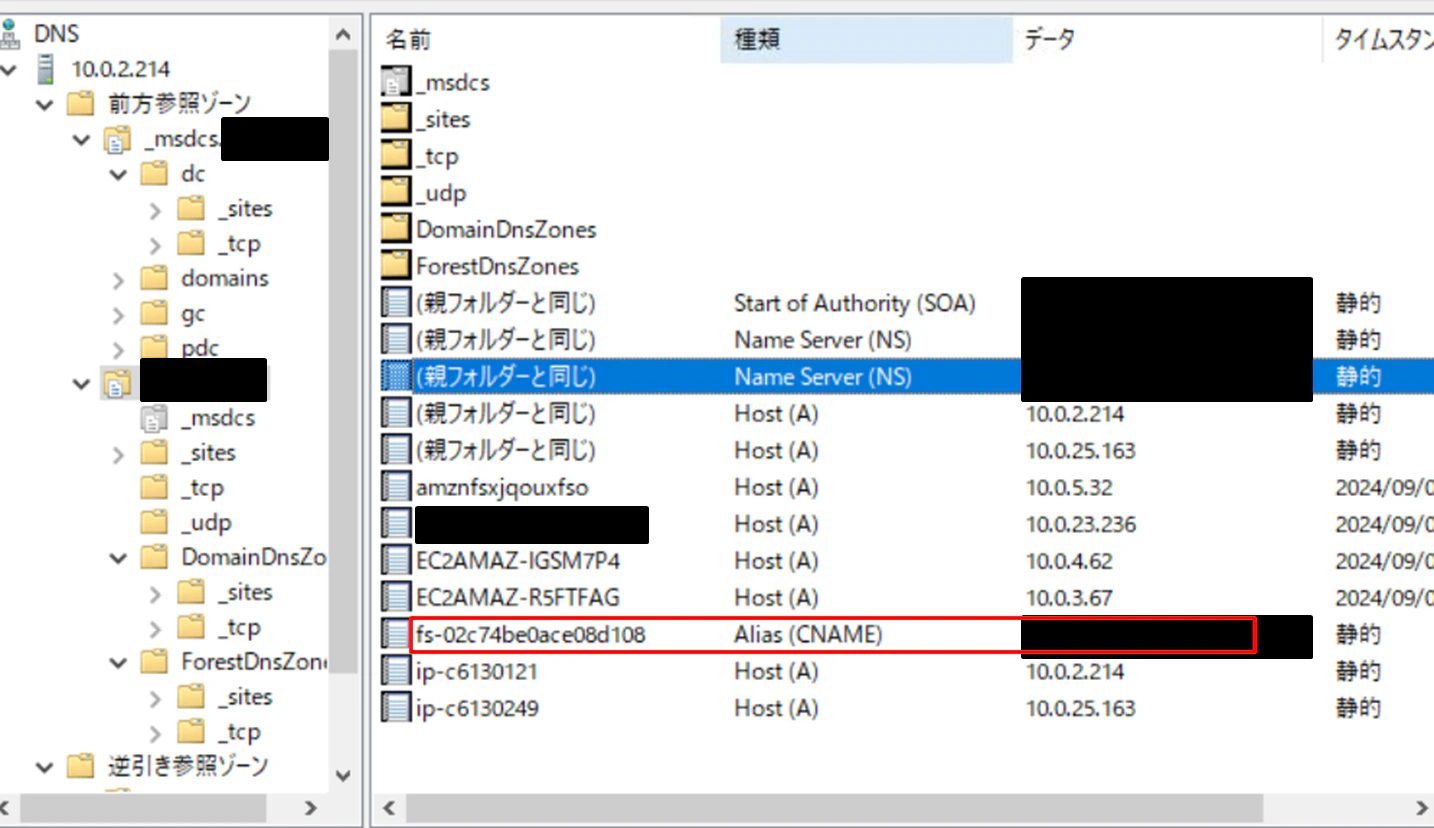Click tree pane scroll down arrow
The image size is (1434, 828).
click(x=343, y=774)
